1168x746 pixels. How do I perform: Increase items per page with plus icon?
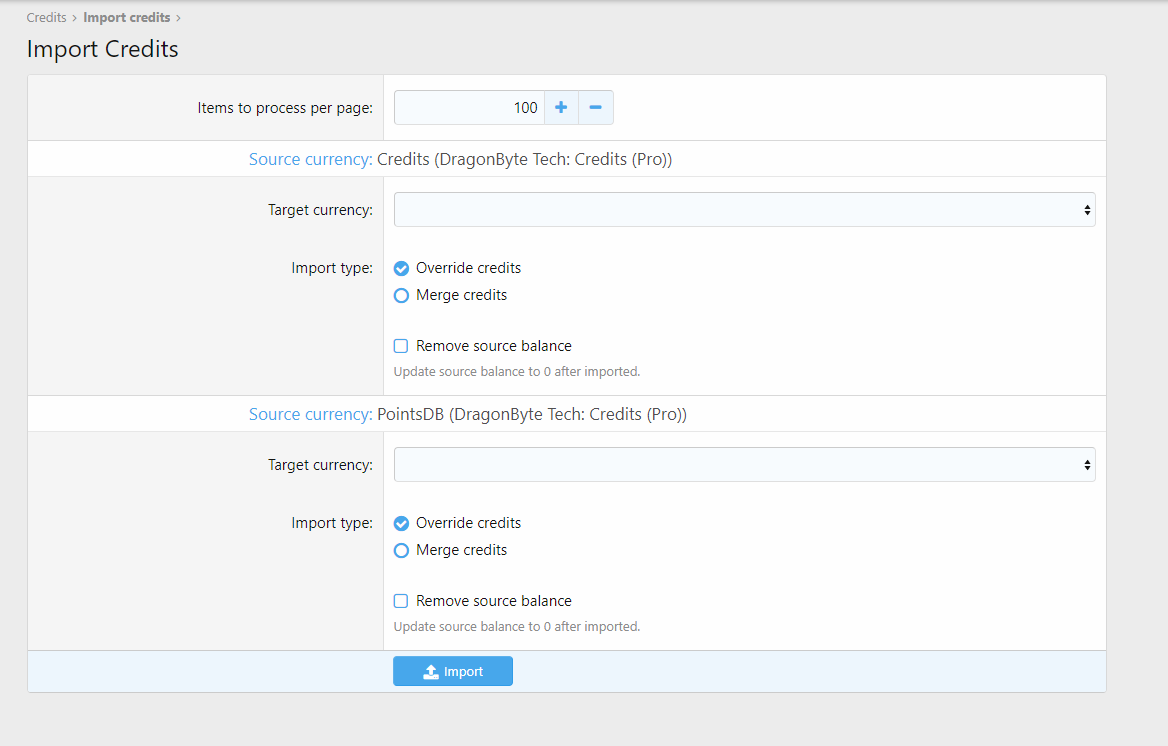pos(561,108)
